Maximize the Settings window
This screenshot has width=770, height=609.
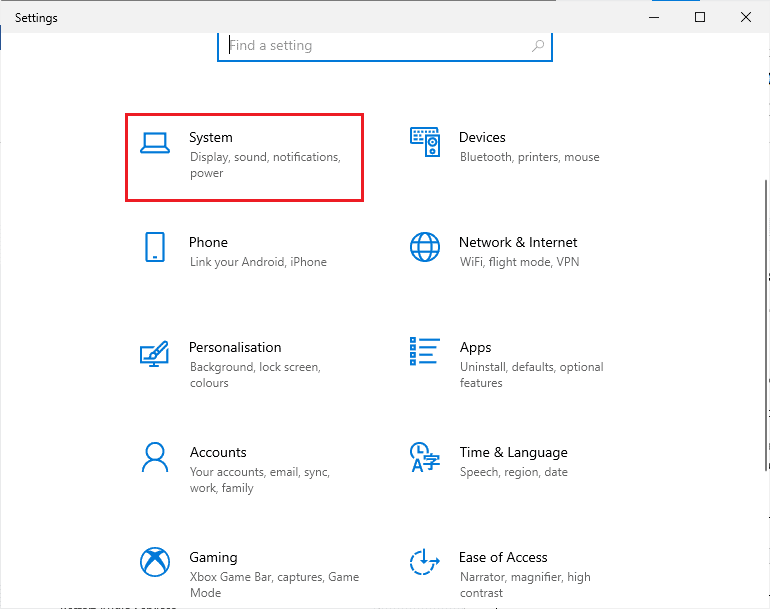coord(700,17)
